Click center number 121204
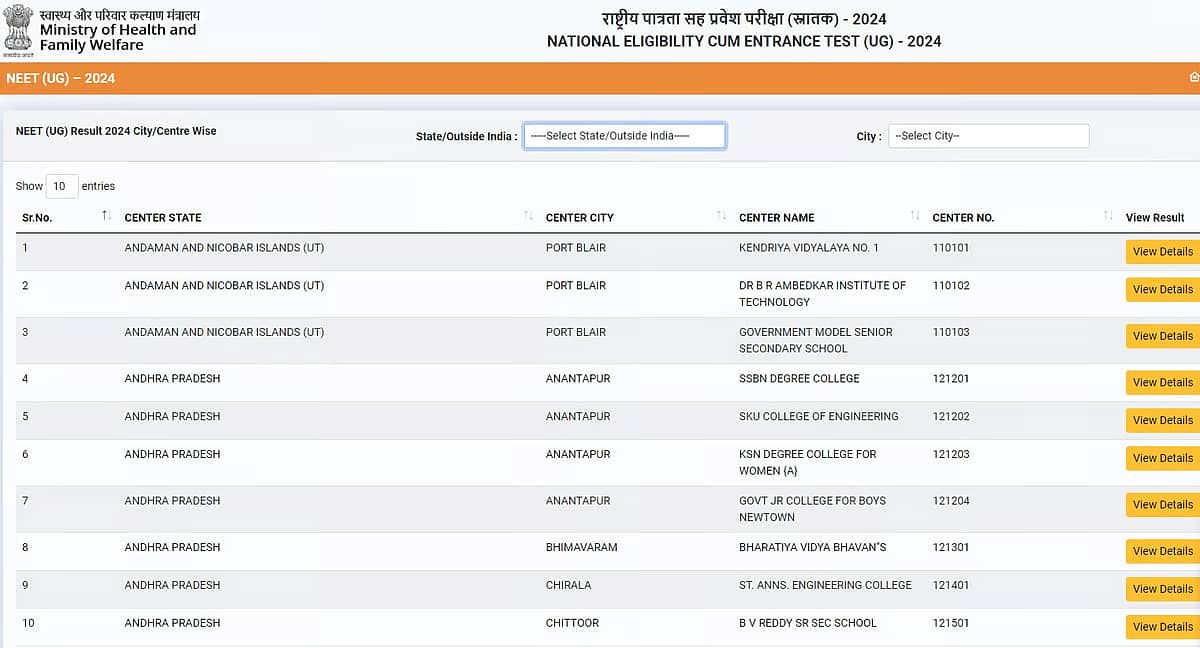Image resolution: width=1200 pixels, height=648 pixels. pyautogui.click(x=951, y=500)
